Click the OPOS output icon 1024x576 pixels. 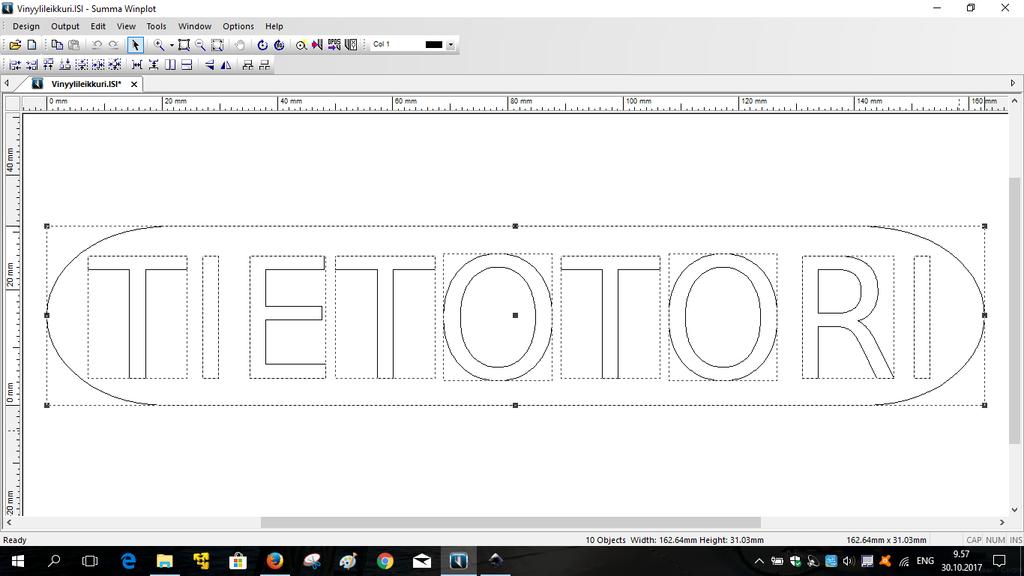334,45
